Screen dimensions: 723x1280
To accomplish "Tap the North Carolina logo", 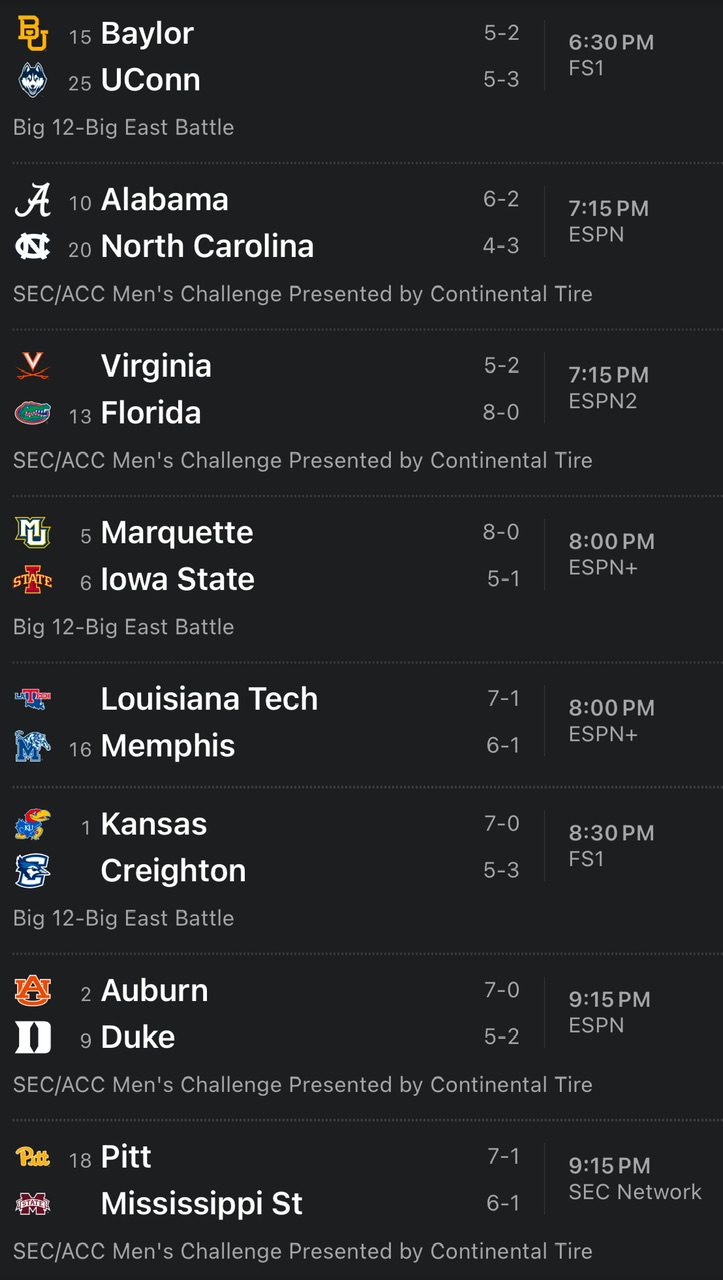I will coord(33,247).
